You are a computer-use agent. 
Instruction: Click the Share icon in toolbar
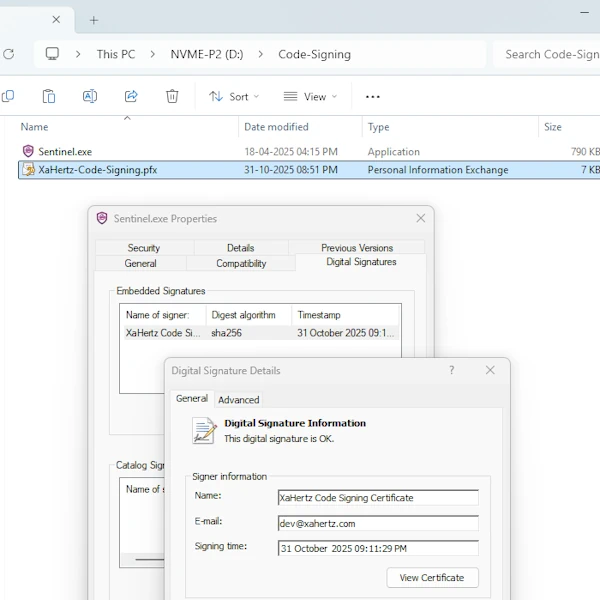[x=131, y=96]
